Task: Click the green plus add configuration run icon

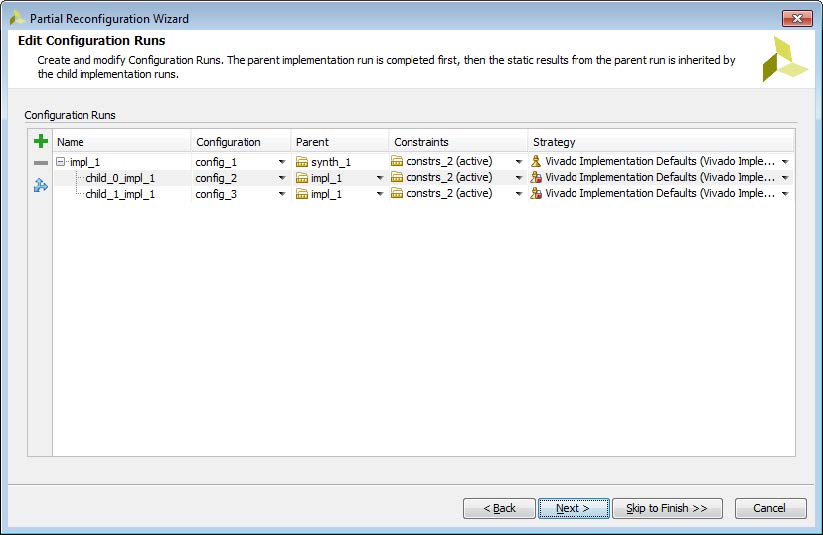Action: pos(40,141)
